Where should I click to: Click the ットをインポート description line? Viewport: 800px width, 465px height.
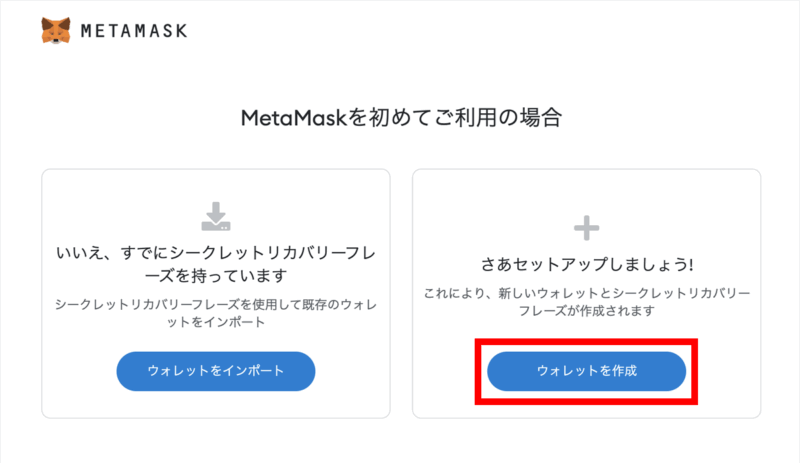coord(215,321)
